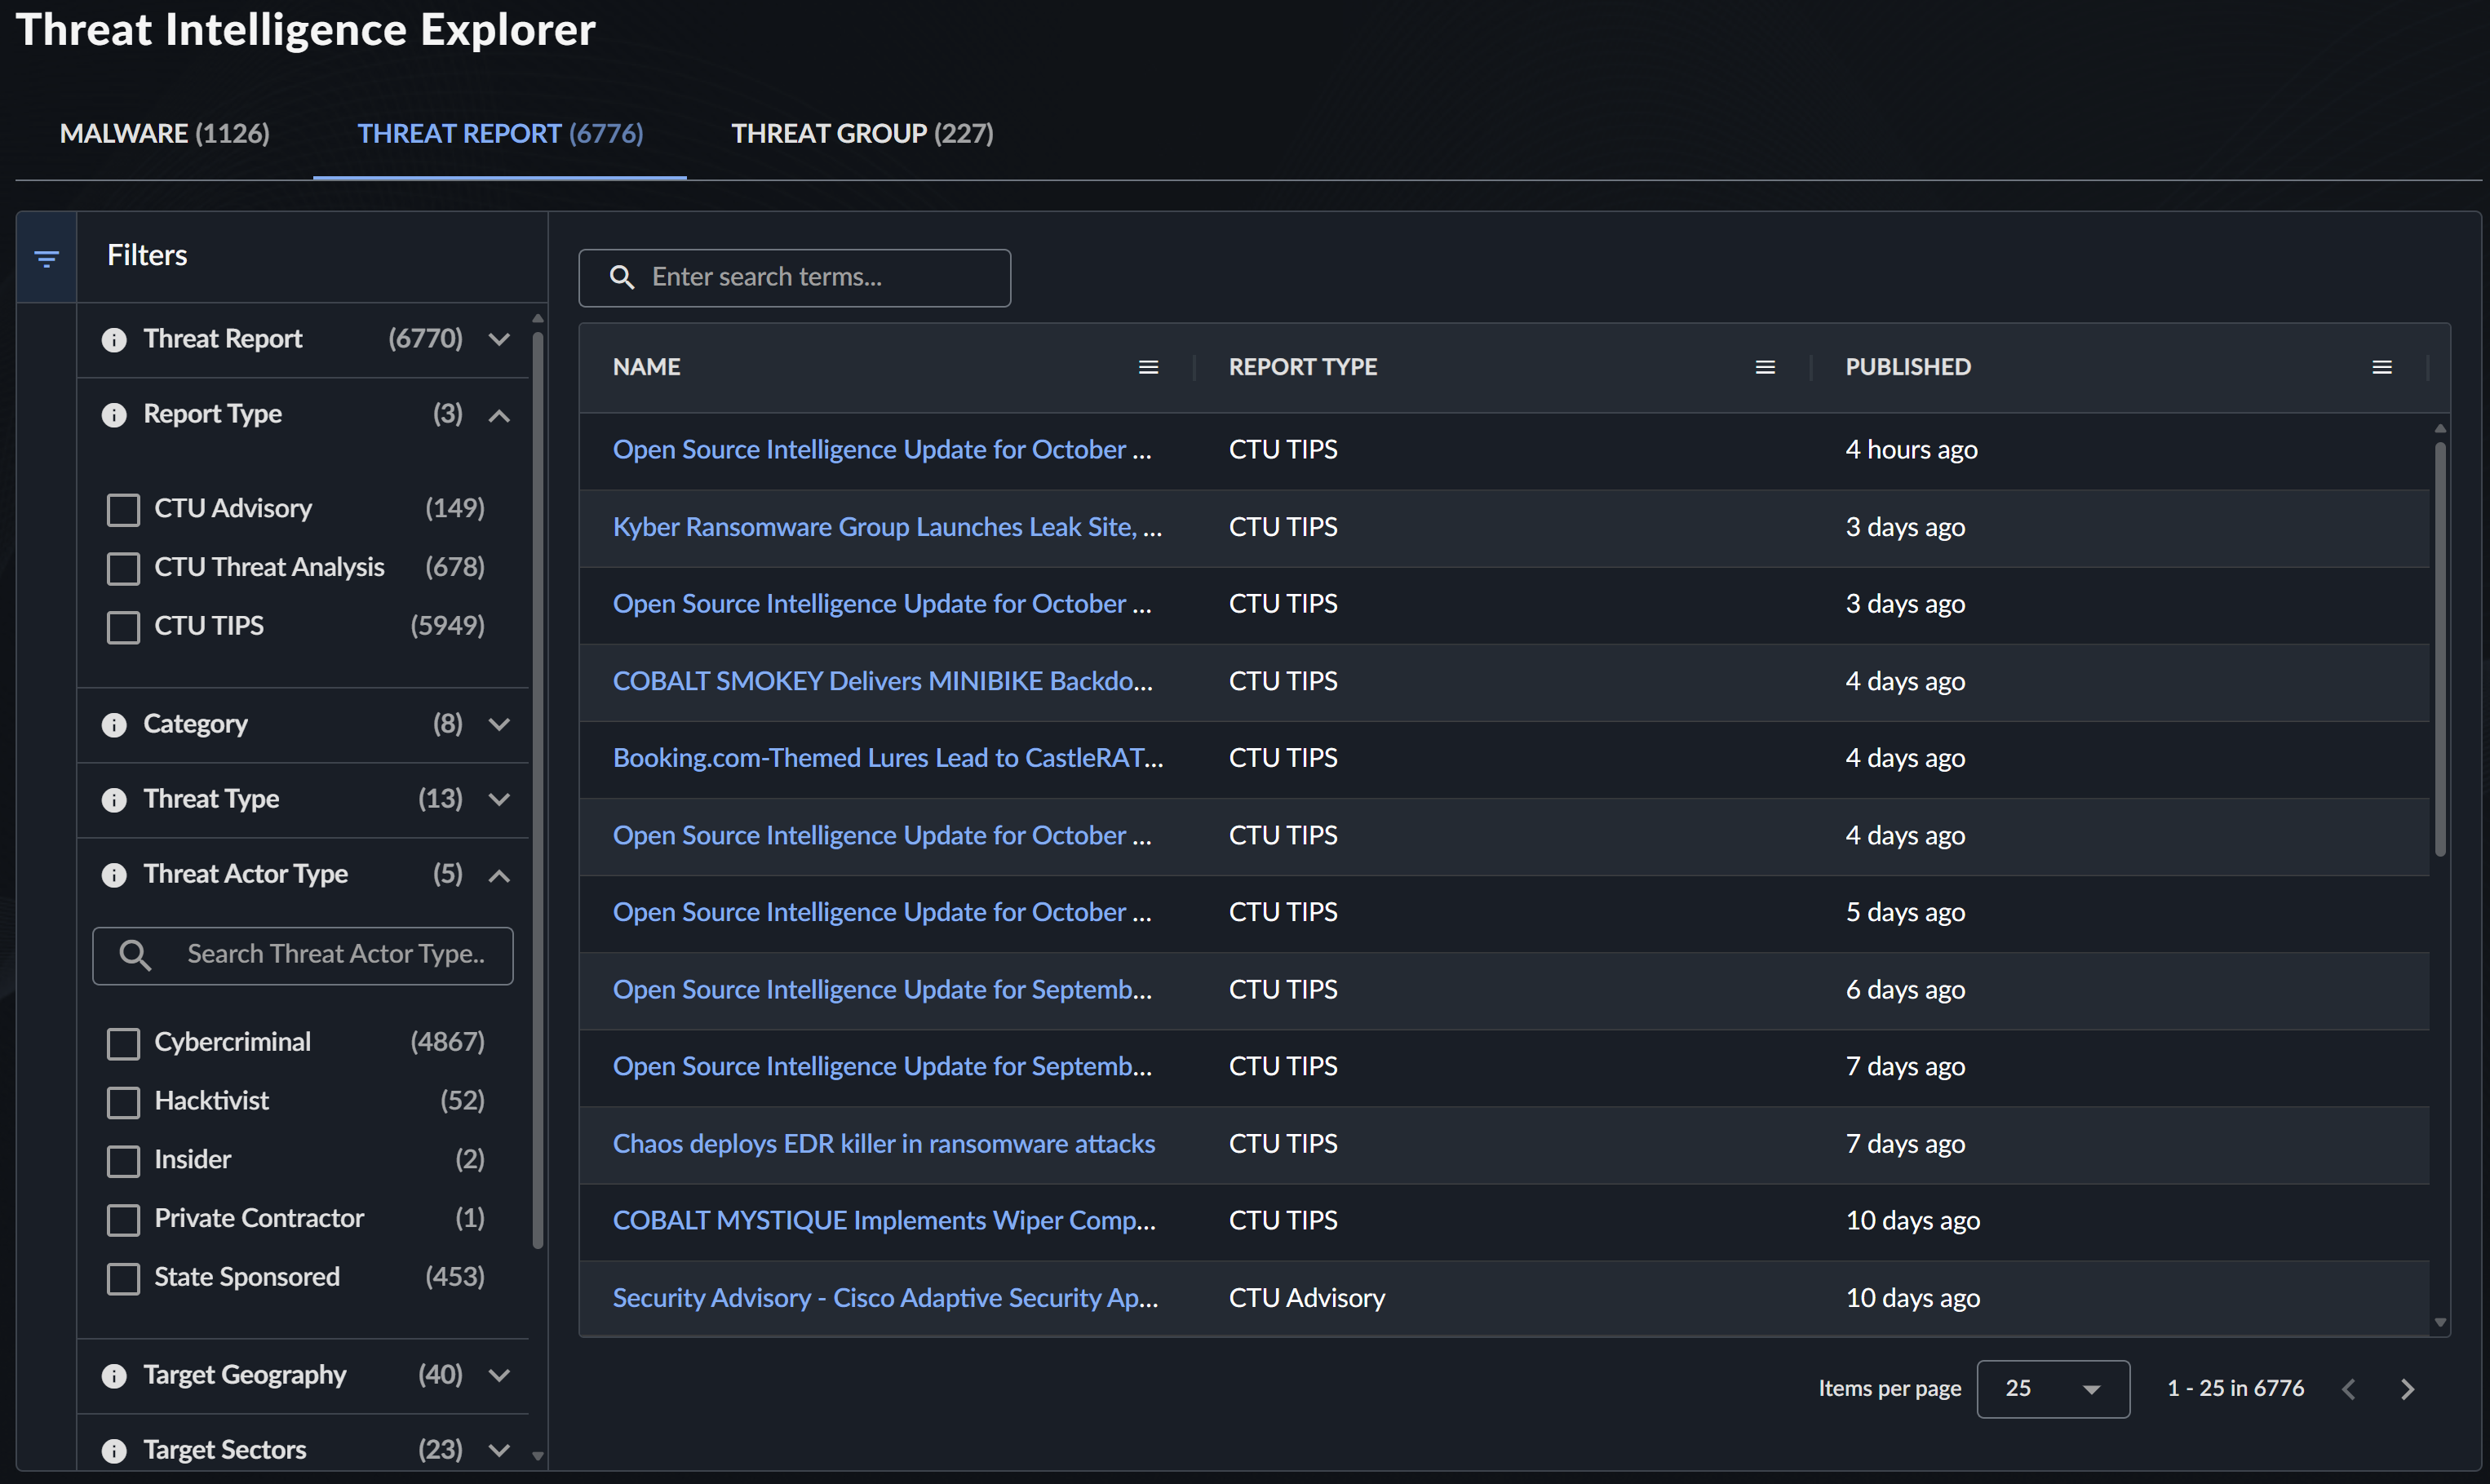The width and height of the screenshot is (2490, 1484).
Task: Click the results table vertical scrollbar
Action: click(x=2440, y=650)
